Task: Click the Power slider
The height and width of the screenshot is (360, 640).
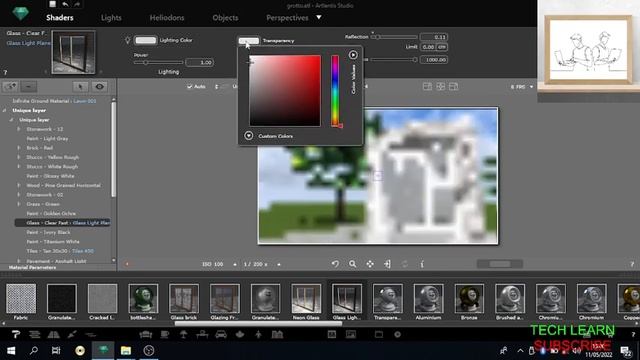Action: (x=158, y=62)
